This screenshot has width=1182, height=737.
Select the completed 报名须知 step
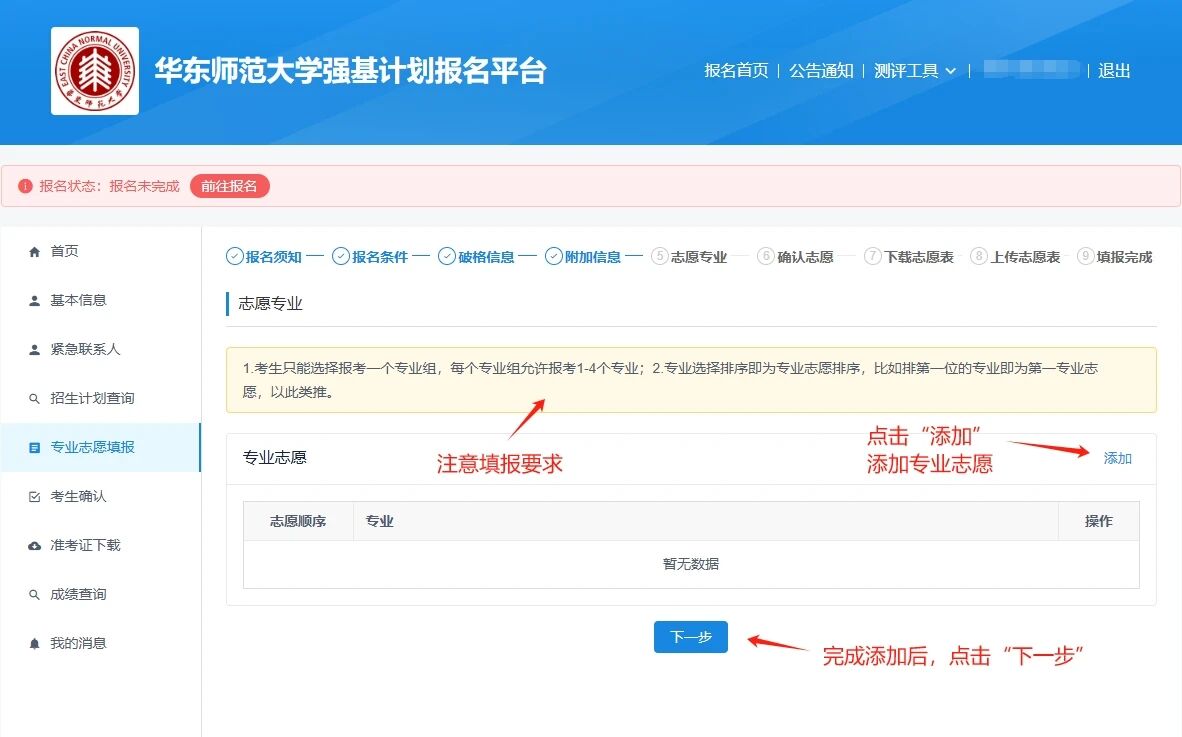pyautogui.click(x=264, y=257)
